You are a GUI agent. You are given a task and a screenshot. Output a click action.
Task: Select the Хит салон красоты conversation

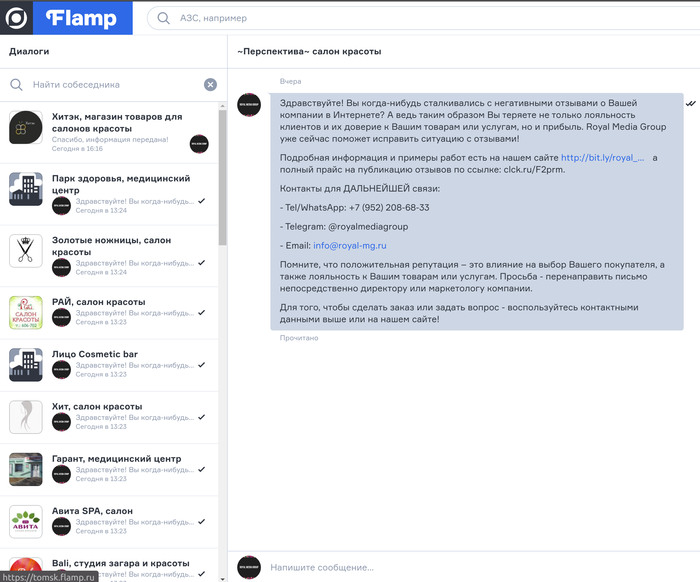(109, 417)
